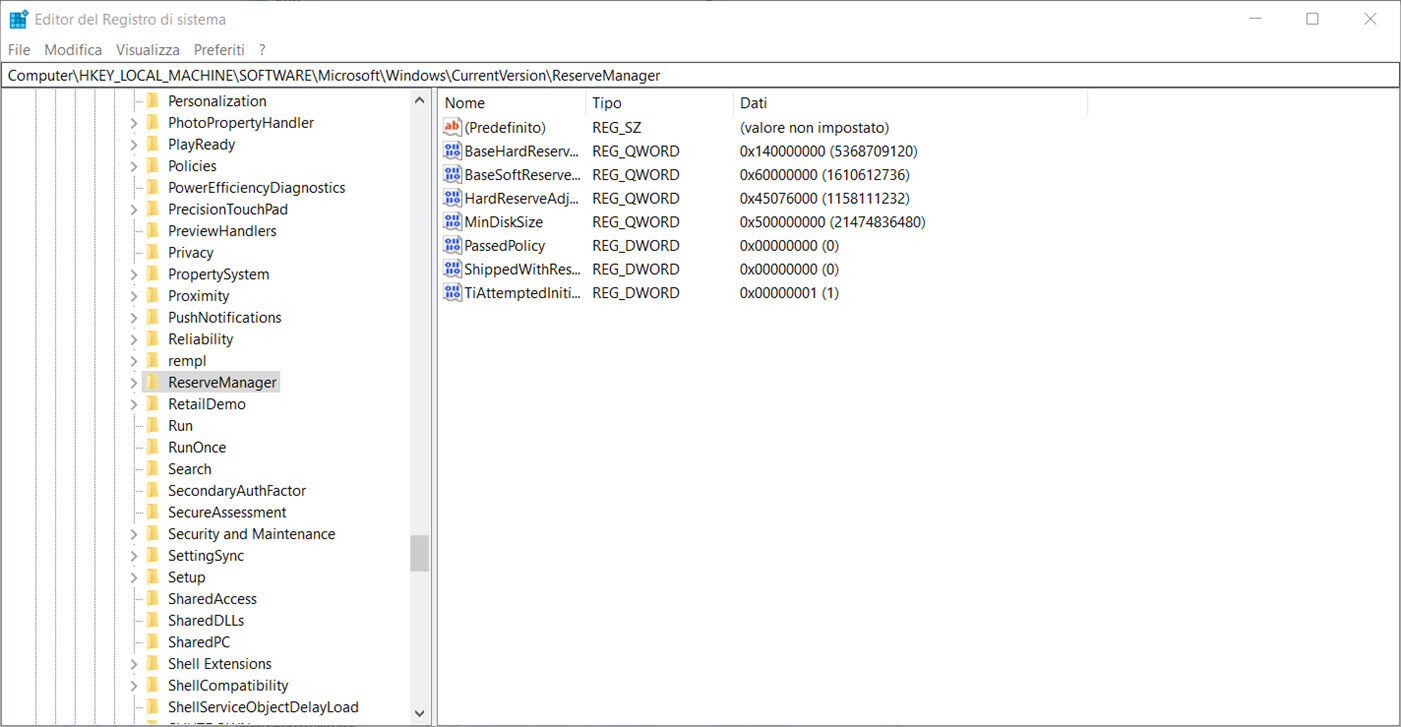Expand the SettingSync registry key
This screenshot has height=727, width=1401.
(x=133, y=555)
